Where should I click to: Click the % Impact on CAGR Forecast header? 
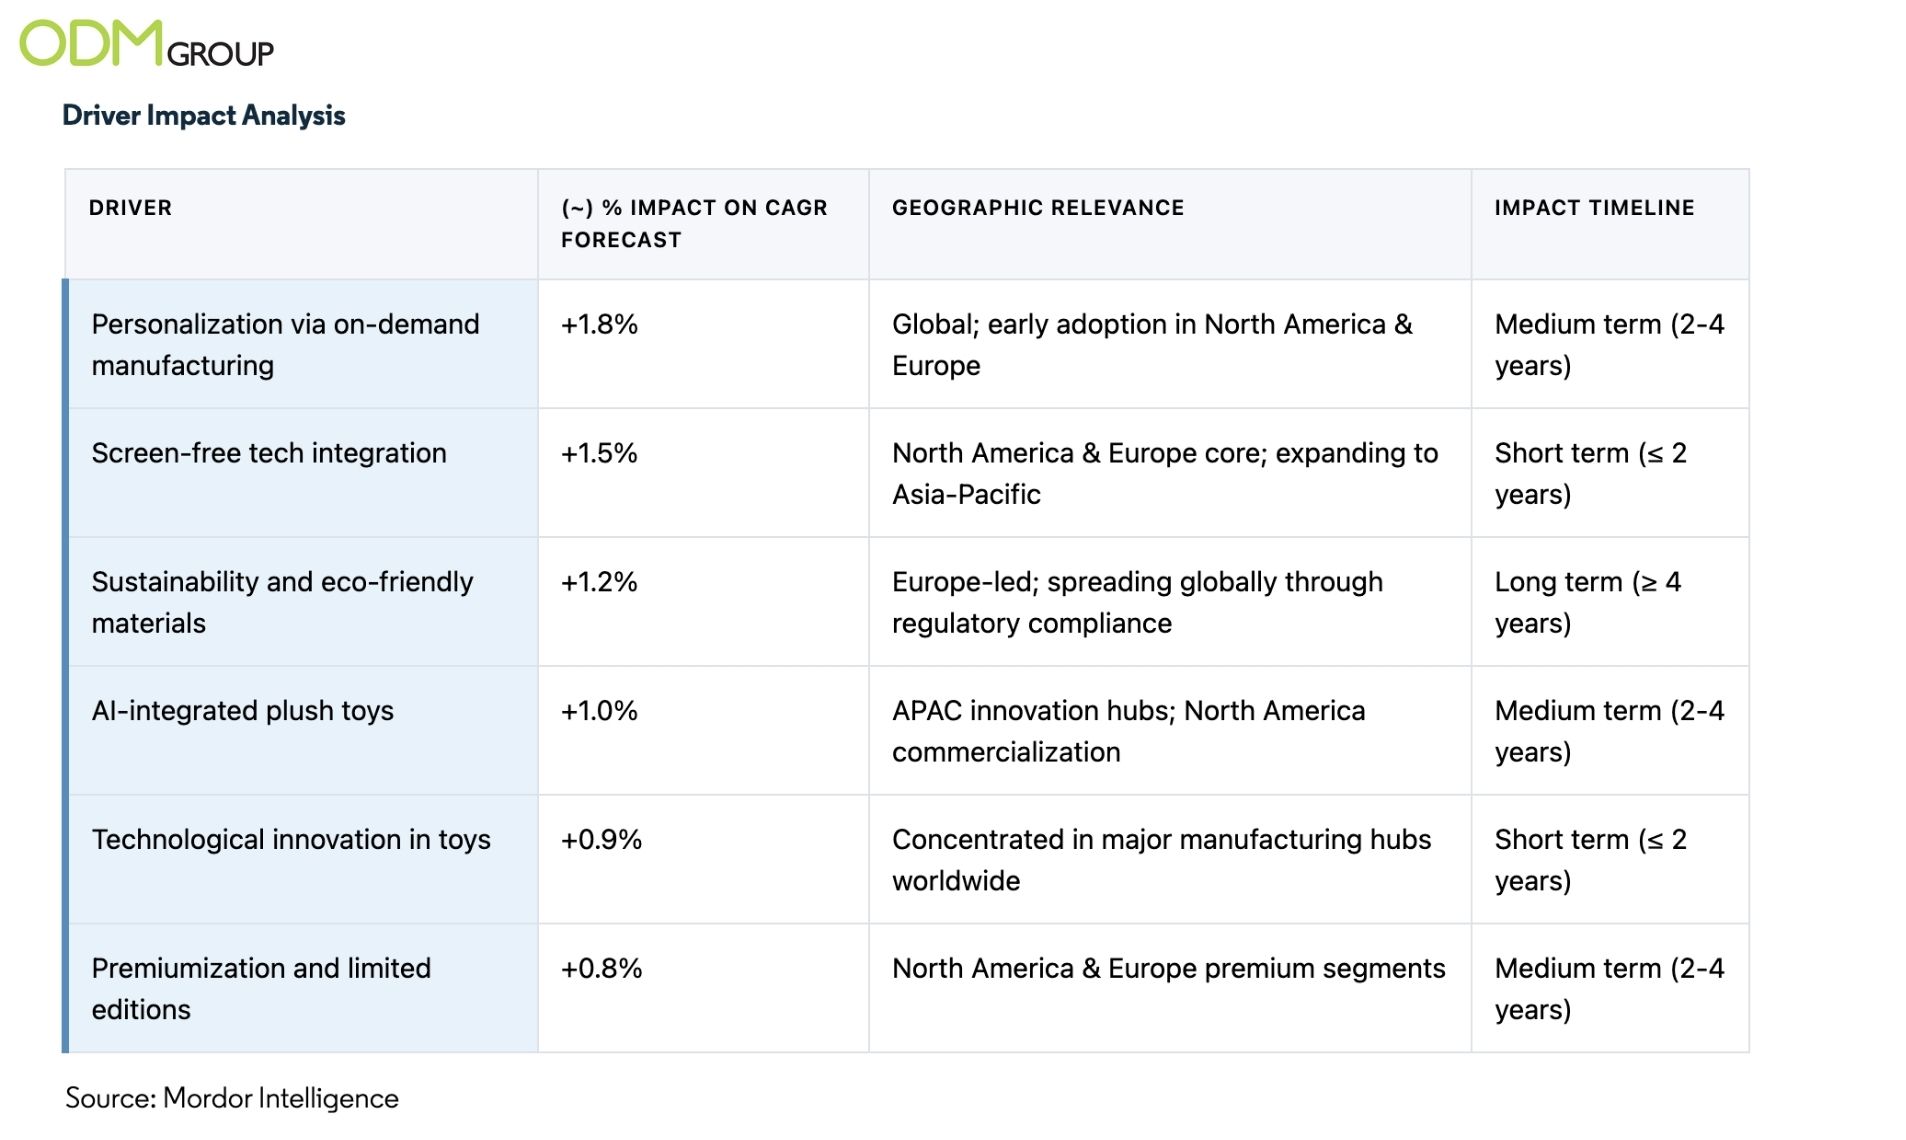[x=694, y=223]
